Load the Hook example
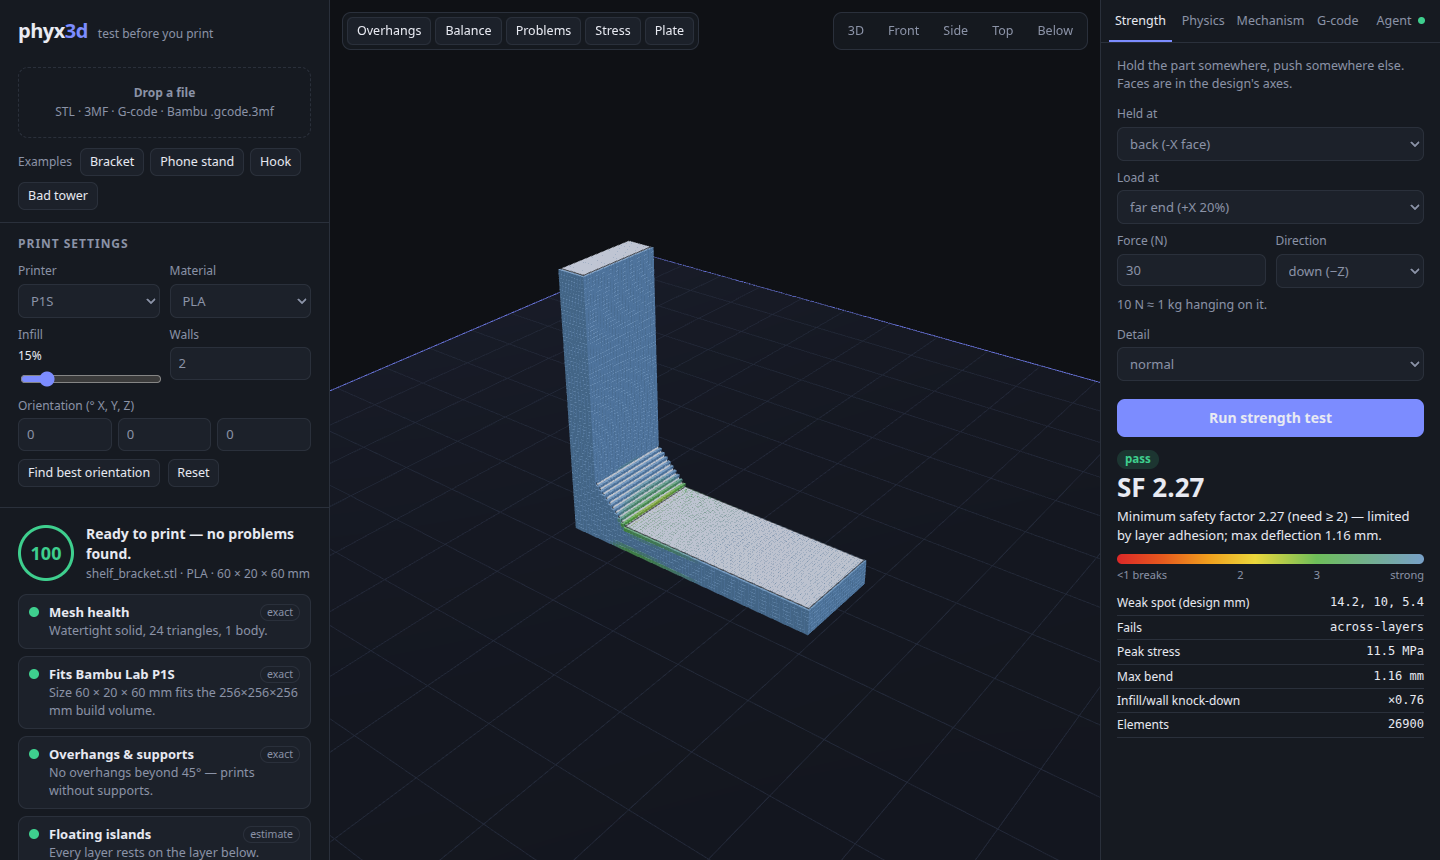 pos(275,162)
